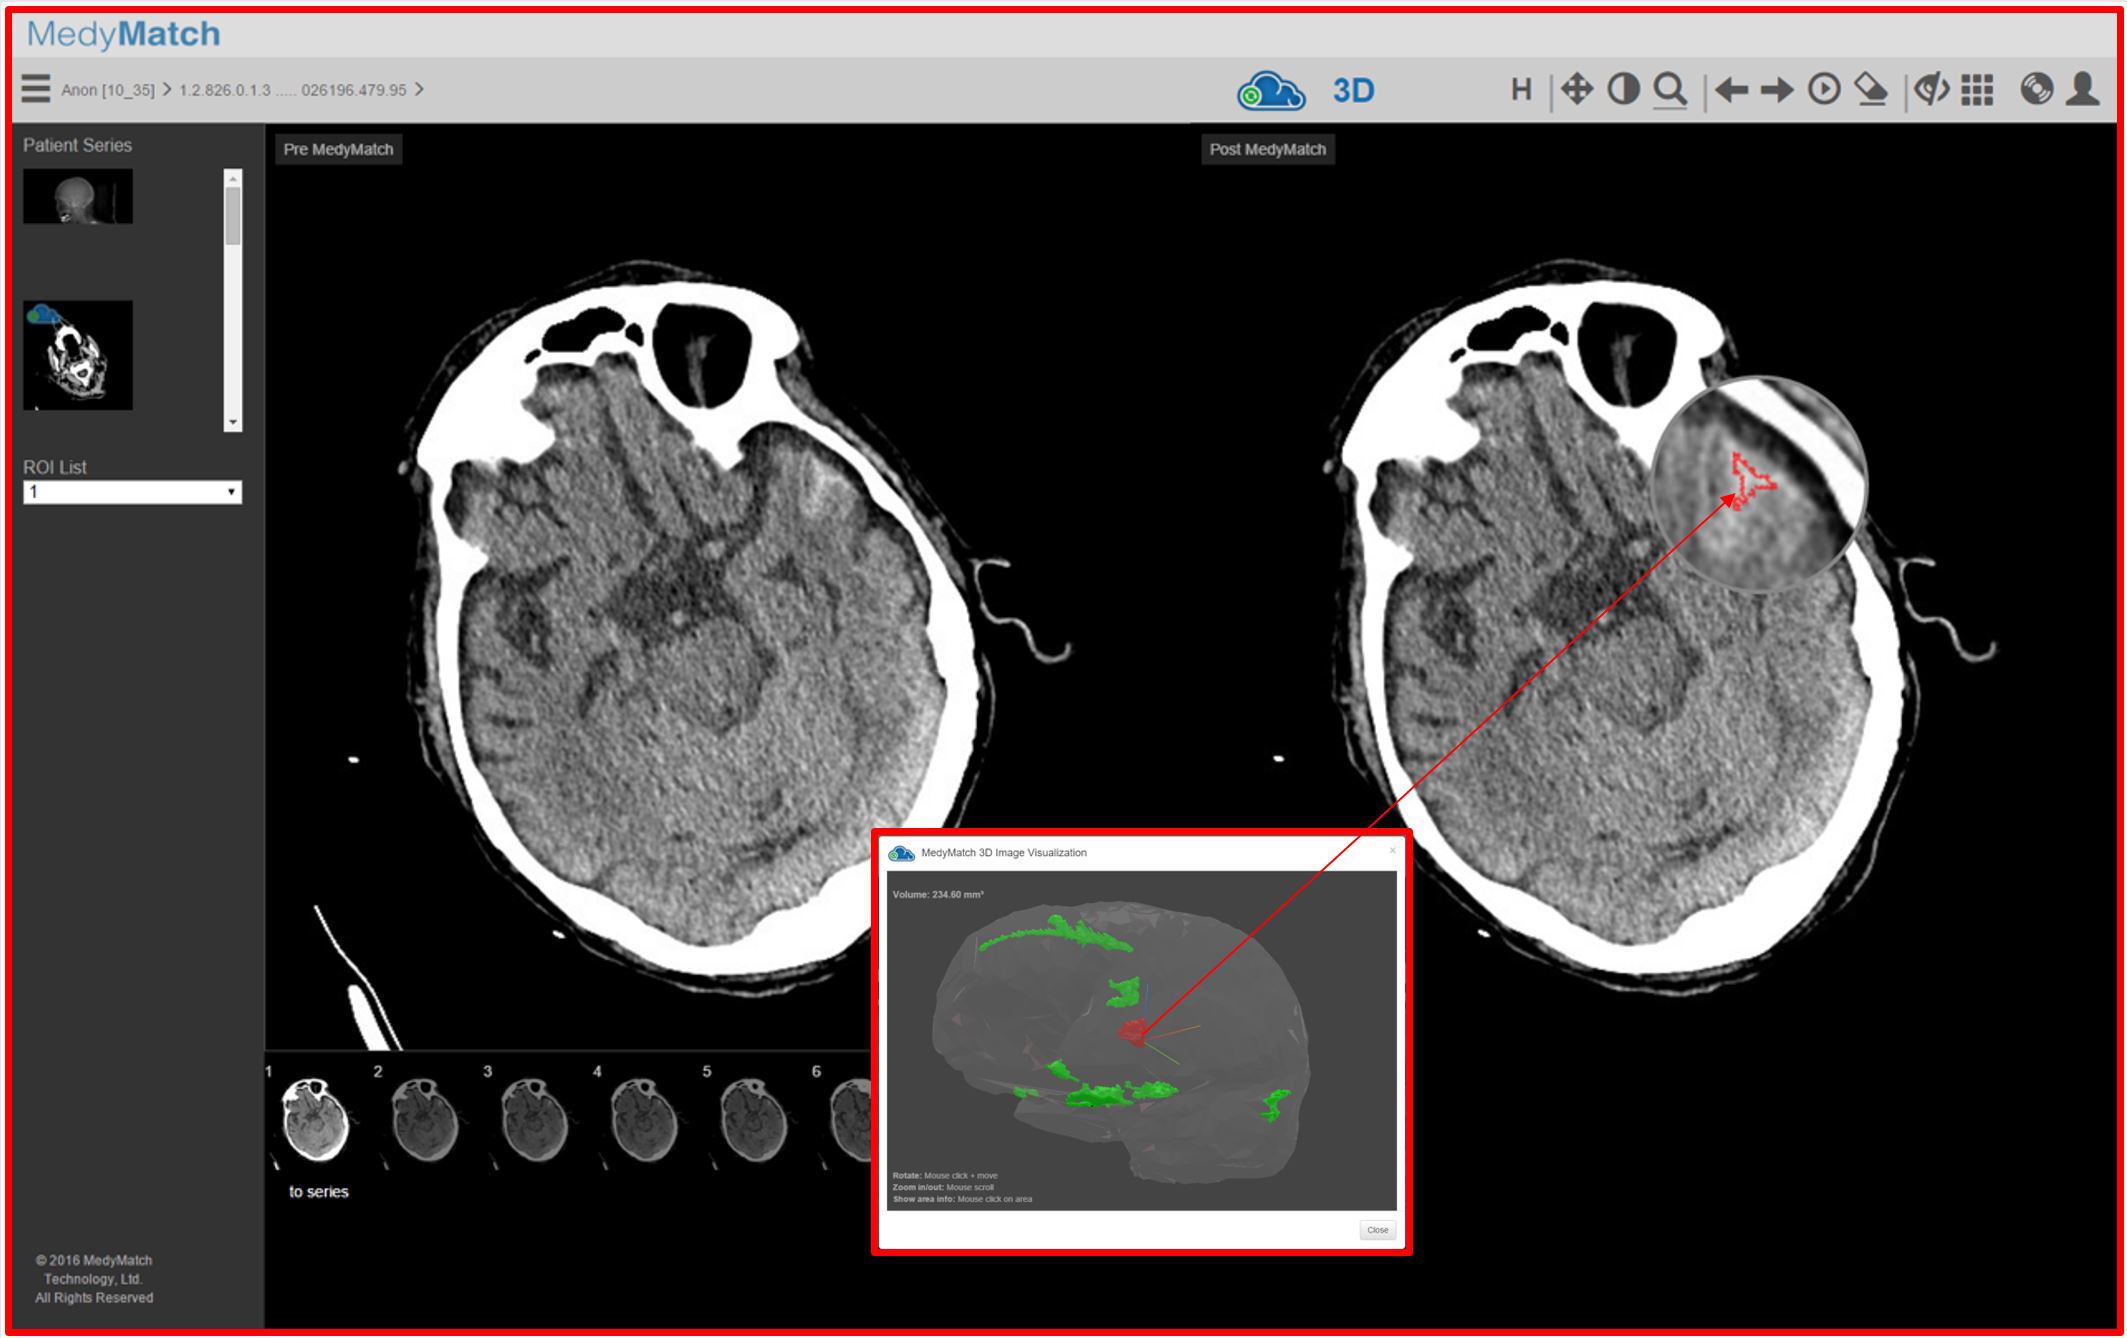This screenshot has width=2127, height=1338.
Task: Open the grid layout icon
Action: 1977,90
